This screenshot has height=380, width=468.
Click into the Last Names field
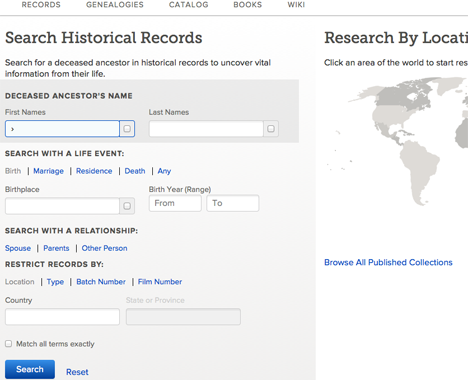[206, 129]
